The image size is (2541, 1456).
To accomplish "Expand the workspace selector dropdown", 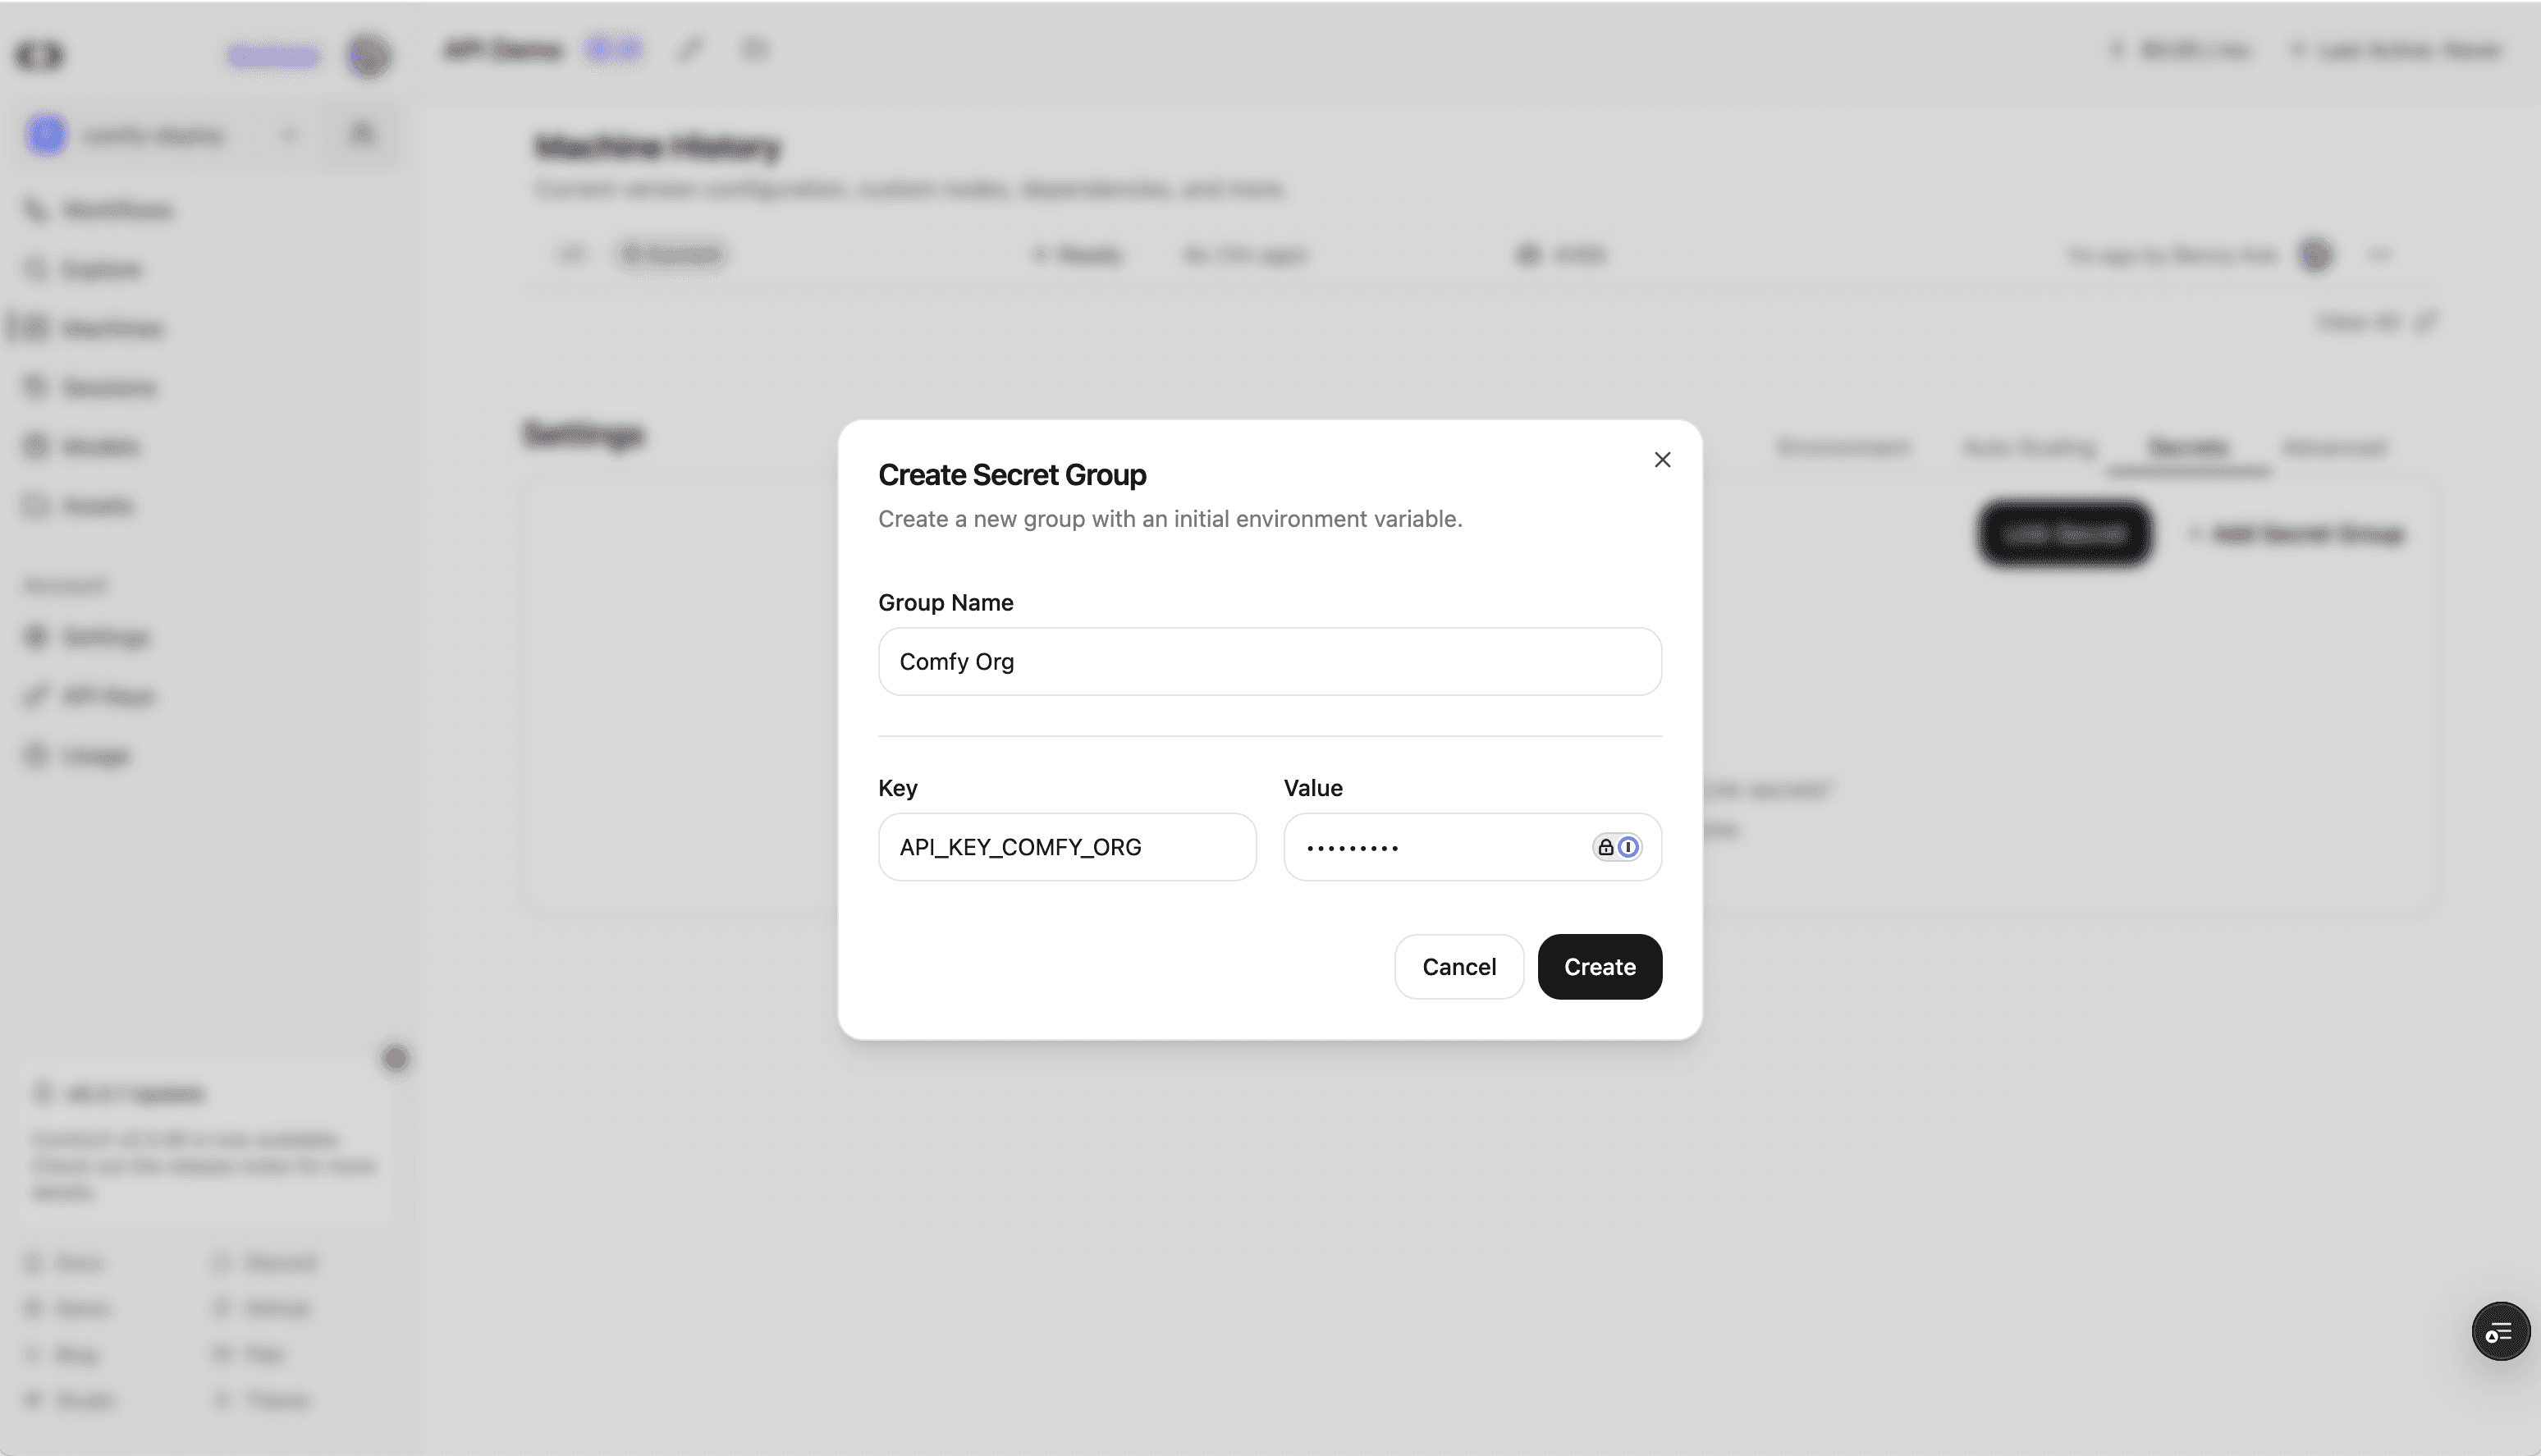I will point(289,135).
